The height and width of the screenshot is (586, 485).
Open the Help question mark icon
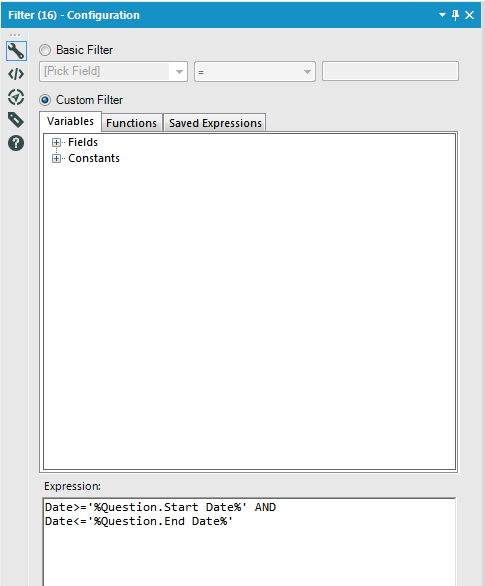tap(16, 143)
